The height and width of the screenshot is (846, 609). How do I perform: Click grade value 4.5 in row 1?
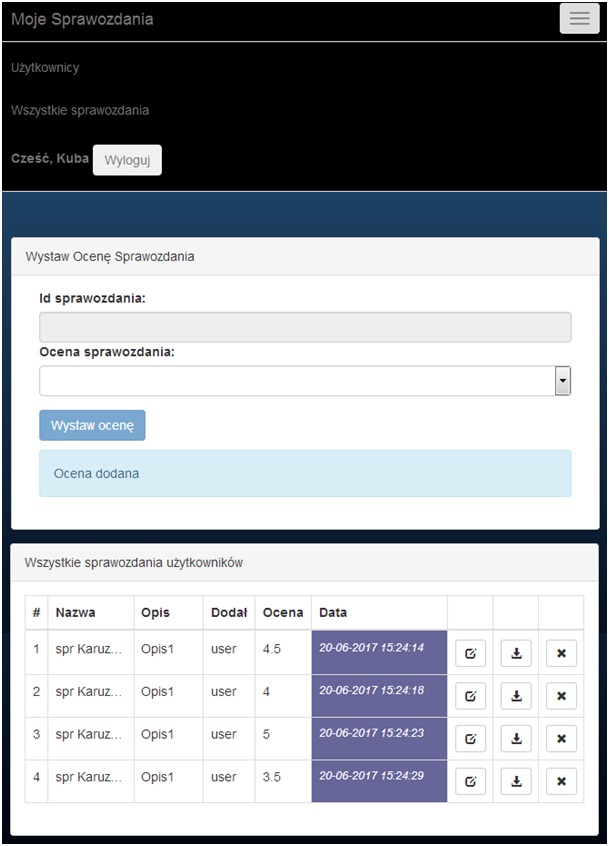click(x=272, y=649)
